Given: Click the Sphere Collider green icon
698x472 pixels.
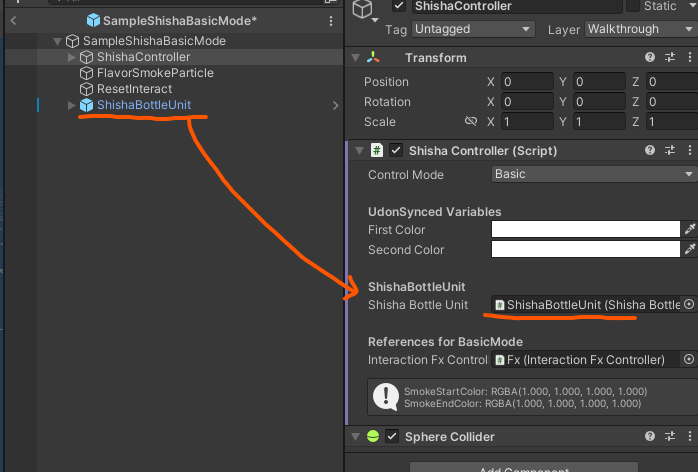Looking at the screenshot, I should [373, 436].
